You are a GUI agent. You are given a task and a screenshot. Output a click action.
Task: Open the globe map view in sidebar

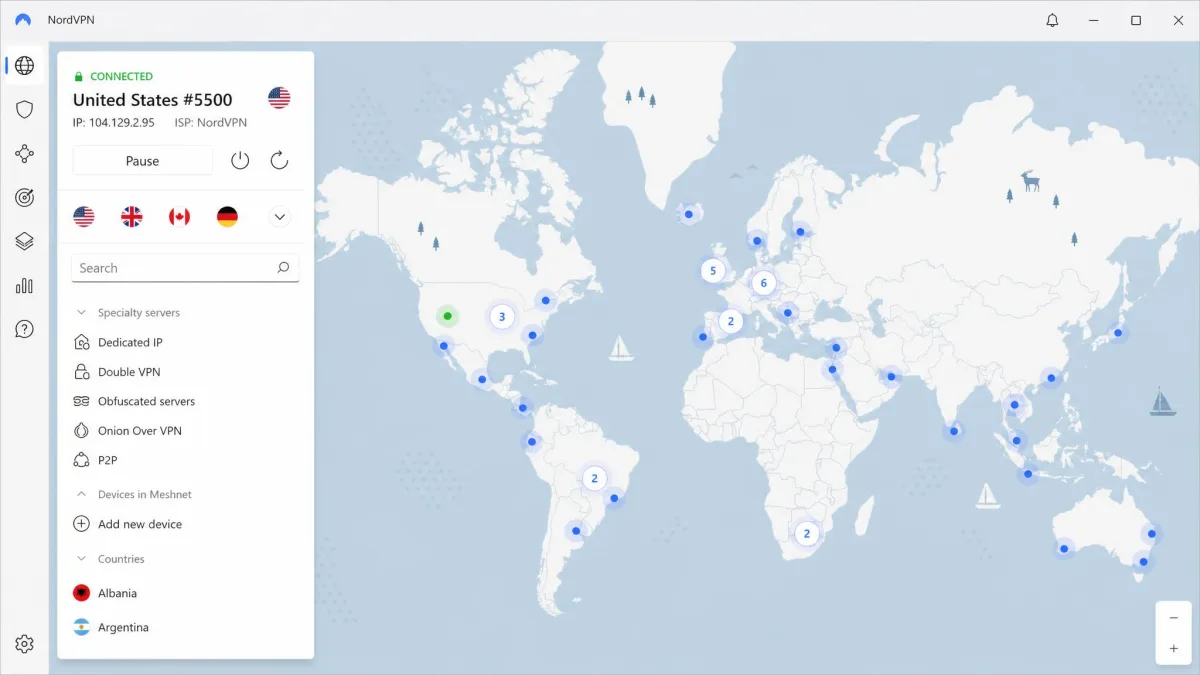tap(25, 66)
